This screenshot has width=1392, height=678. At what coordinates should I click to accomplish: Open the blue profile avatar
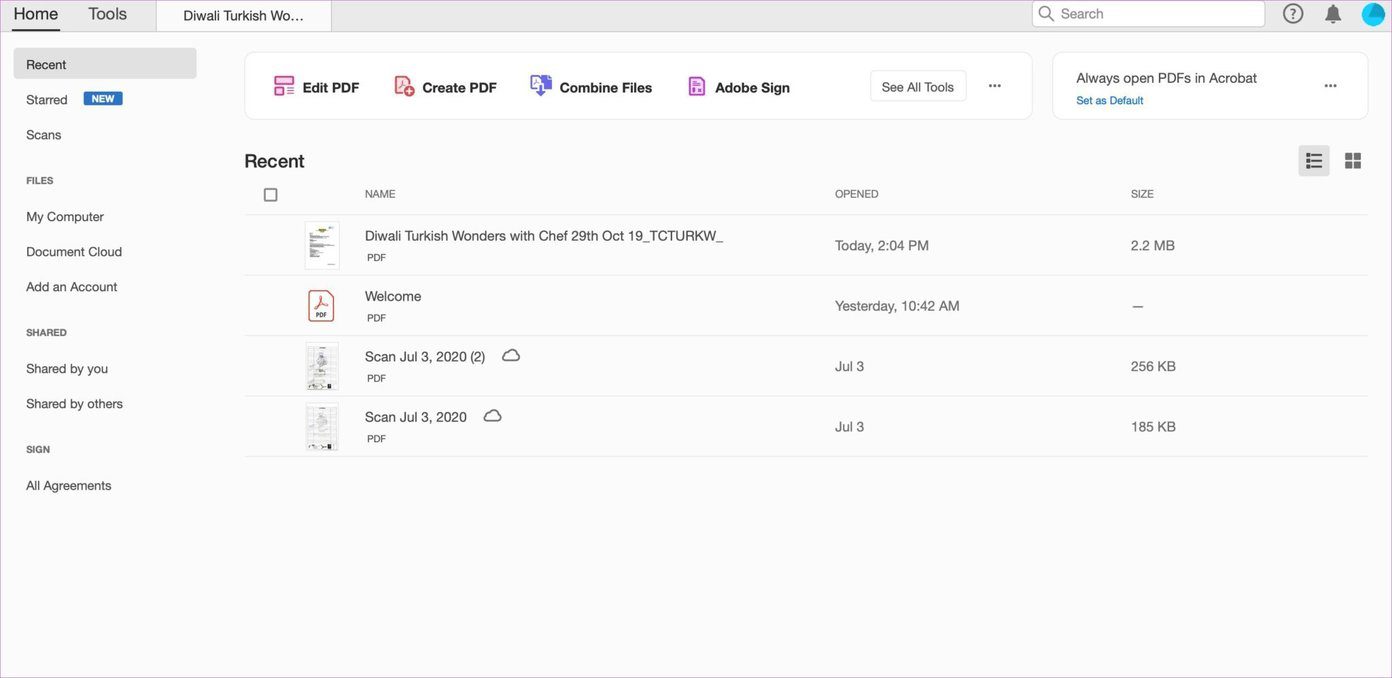(x=1373, y=14)
